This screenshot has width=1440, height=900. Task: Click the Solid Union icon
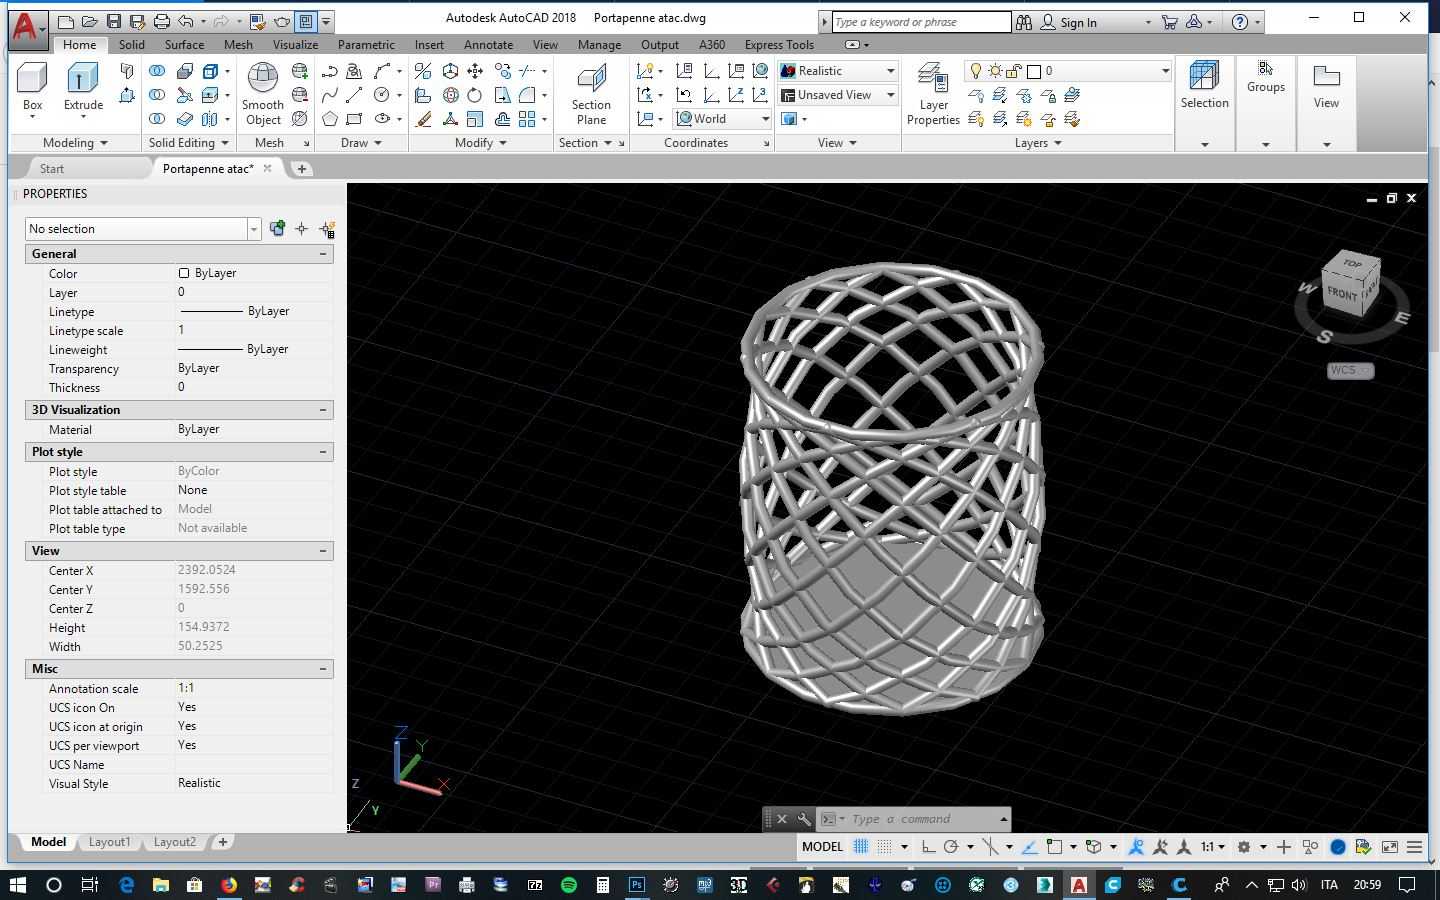click(157, 71)
